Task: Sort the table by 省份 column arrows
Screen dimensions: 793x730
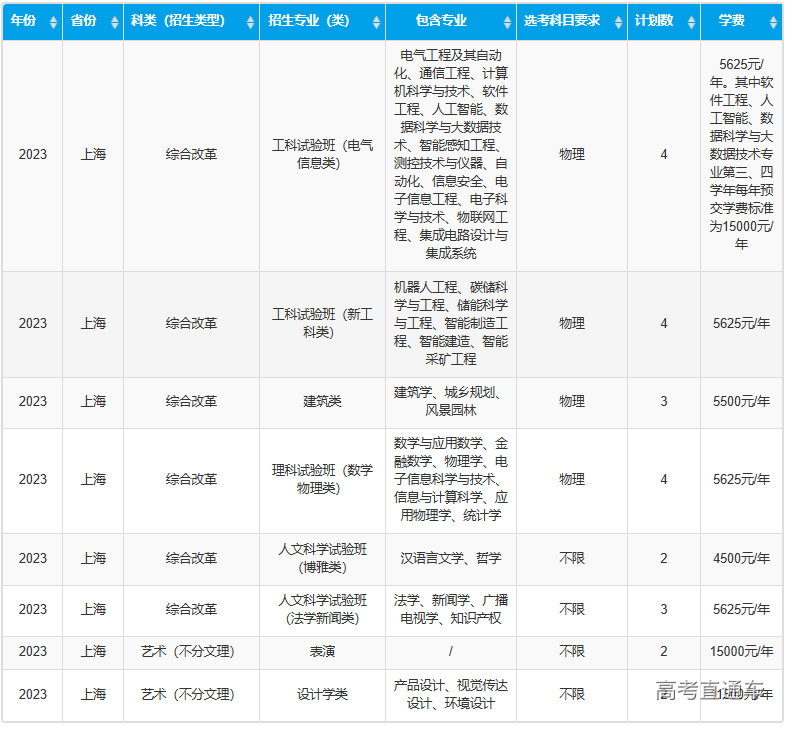Action: pos(114,22)
